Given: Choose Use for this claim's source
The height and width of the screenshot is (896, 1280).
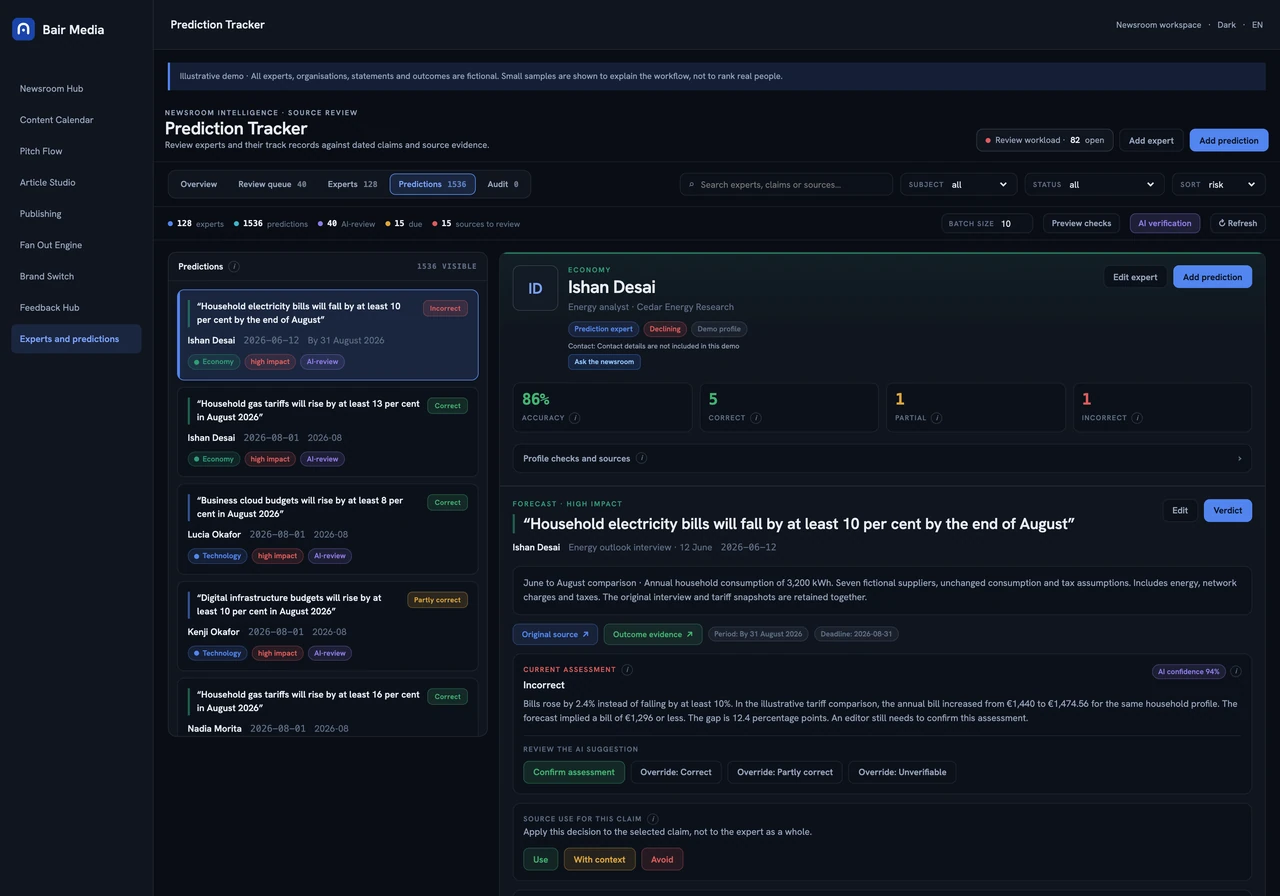Looking at the screenshot, I should 541,860.
